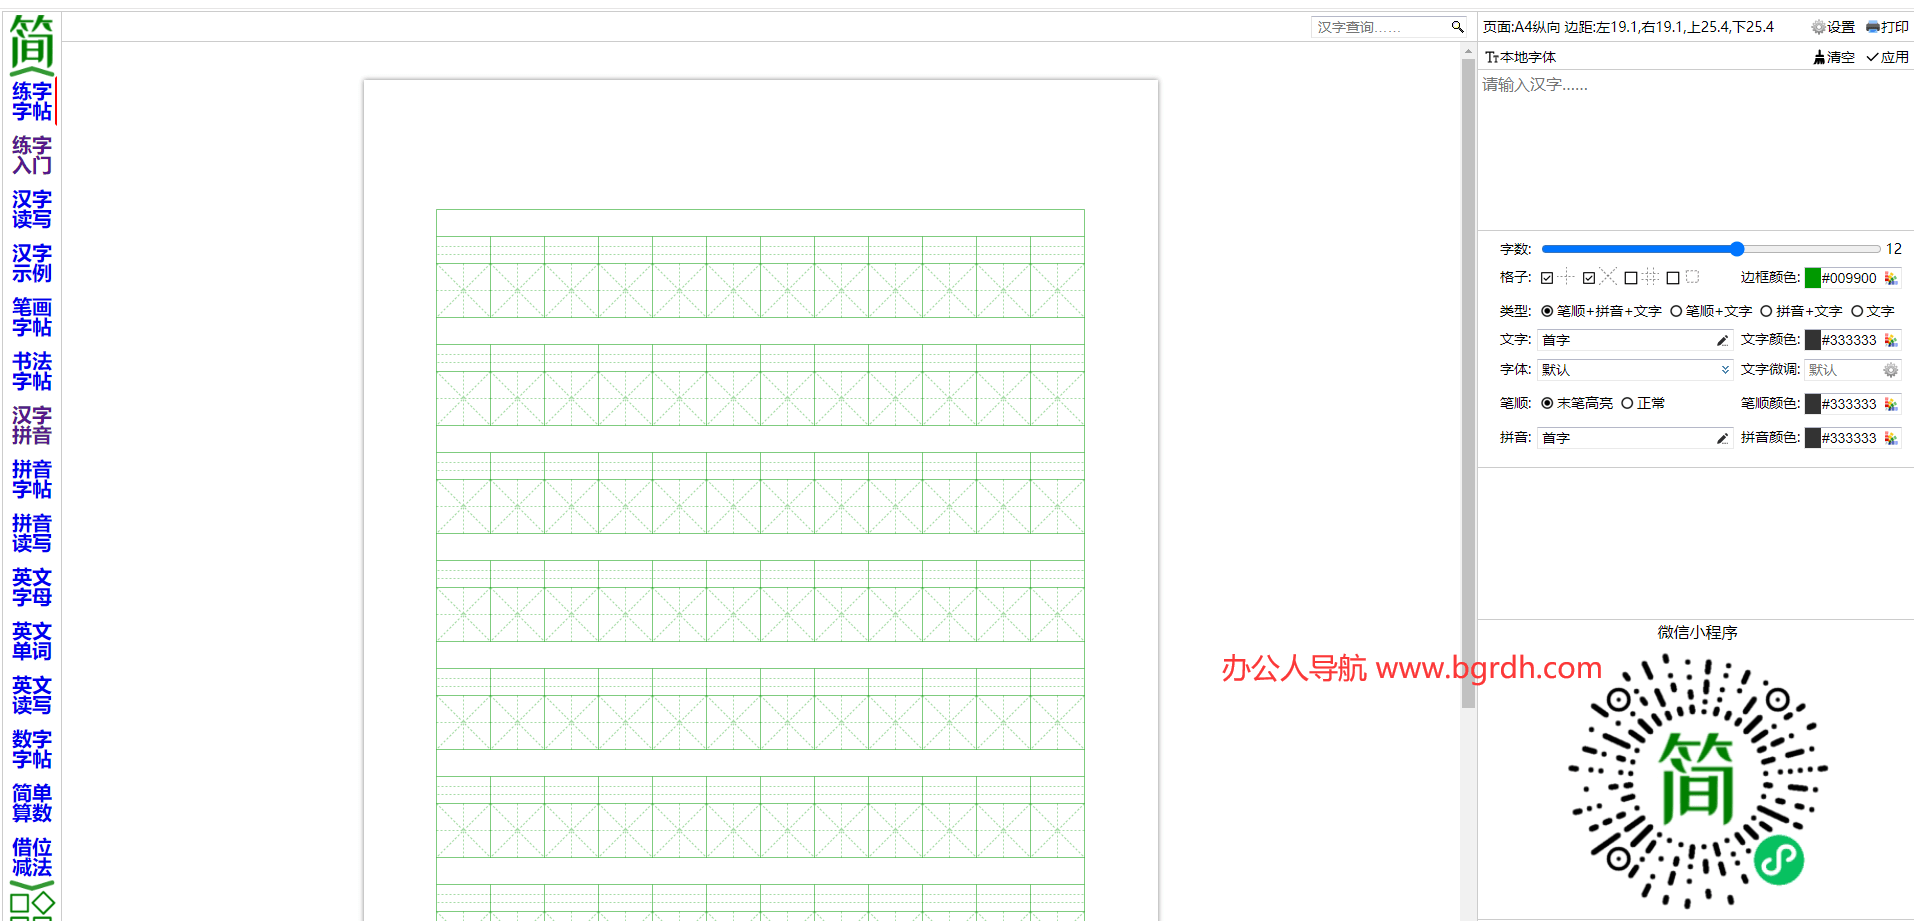The height and width of the screenshot is (921, 1914).
Task: Click the print (打印) printer icon
Action: click(1872, 27)
